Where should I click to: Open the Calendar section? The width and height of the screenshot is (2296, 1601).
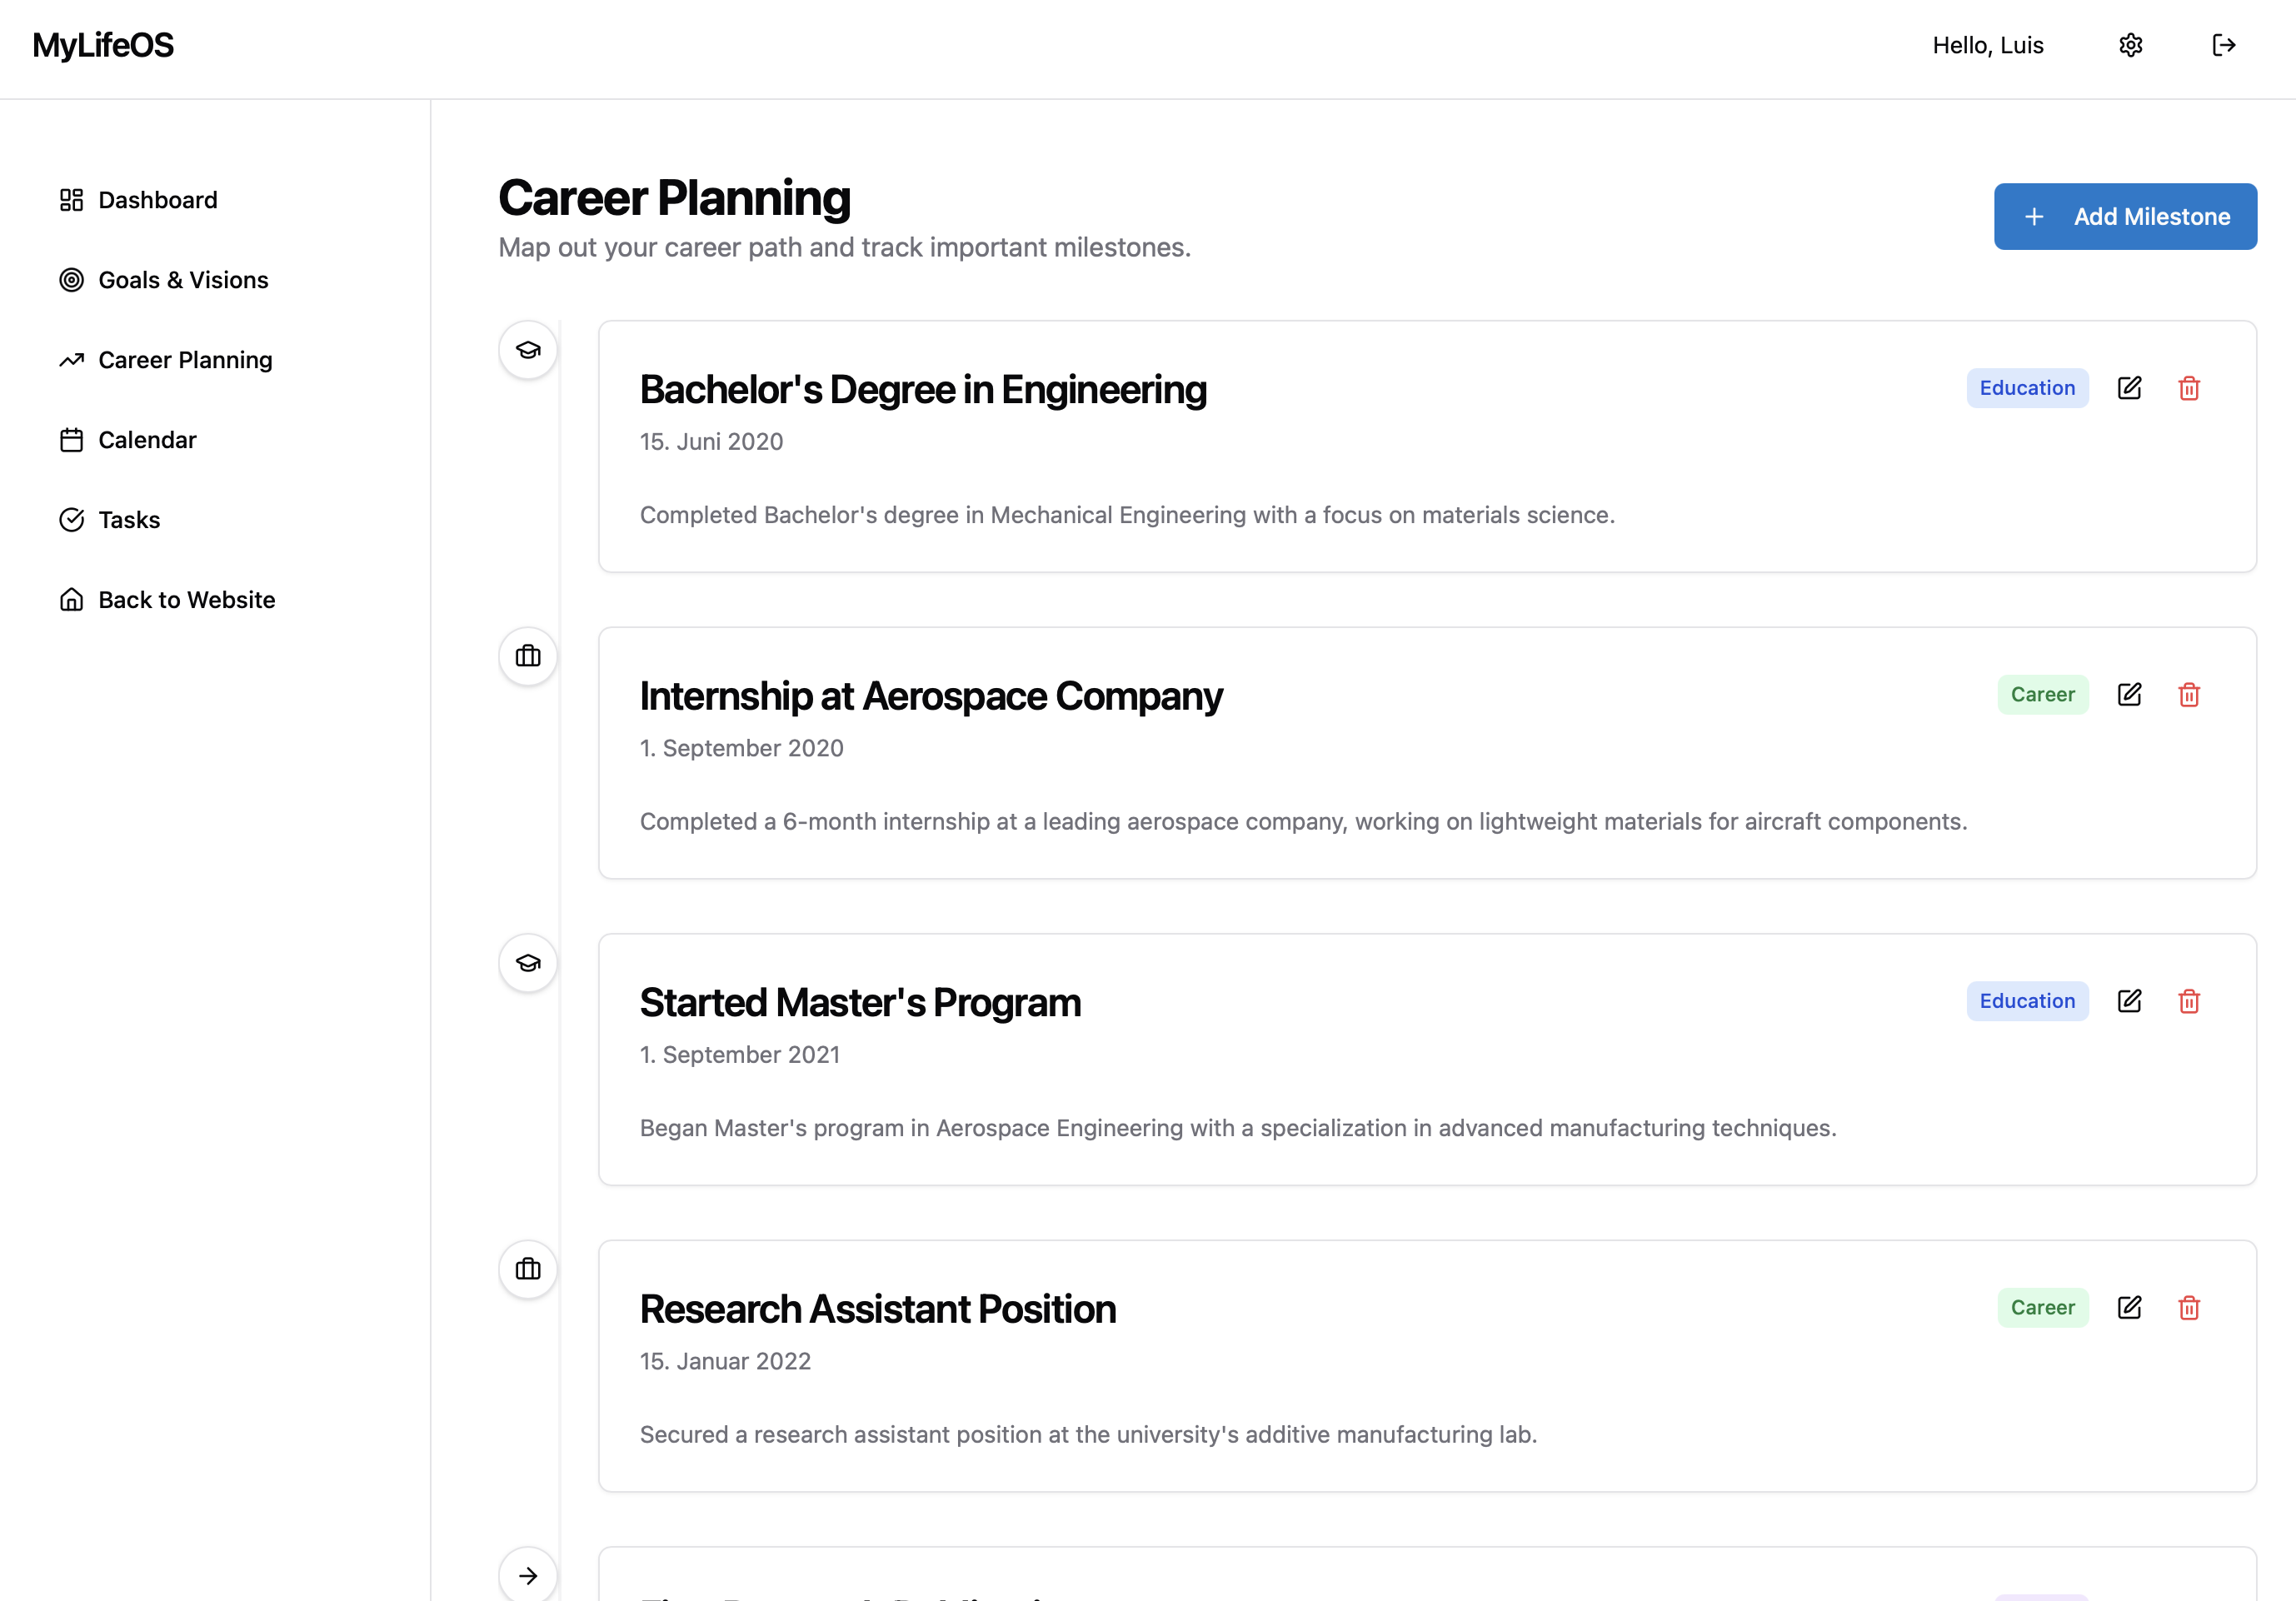(x=147, y=439)
